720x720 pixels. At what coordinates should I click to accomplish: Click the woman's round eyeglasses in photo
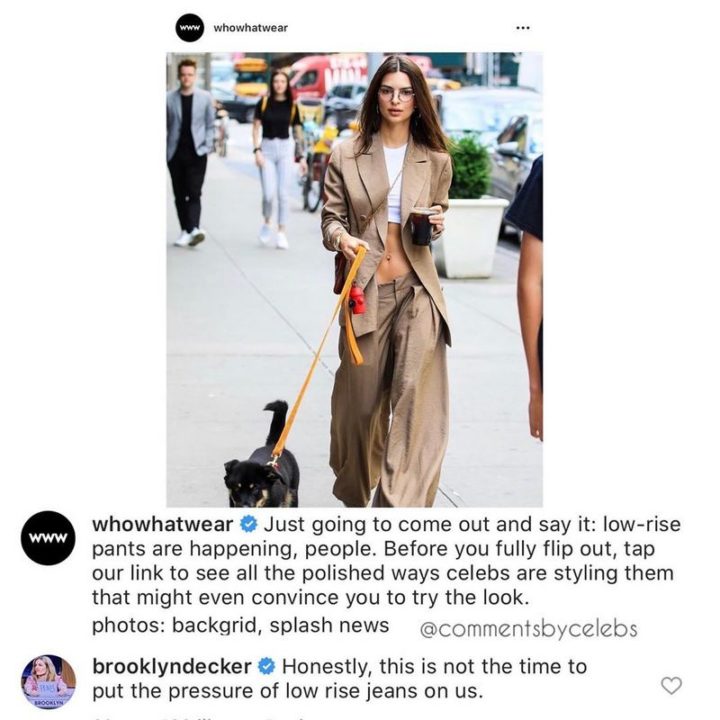(396, 94)
